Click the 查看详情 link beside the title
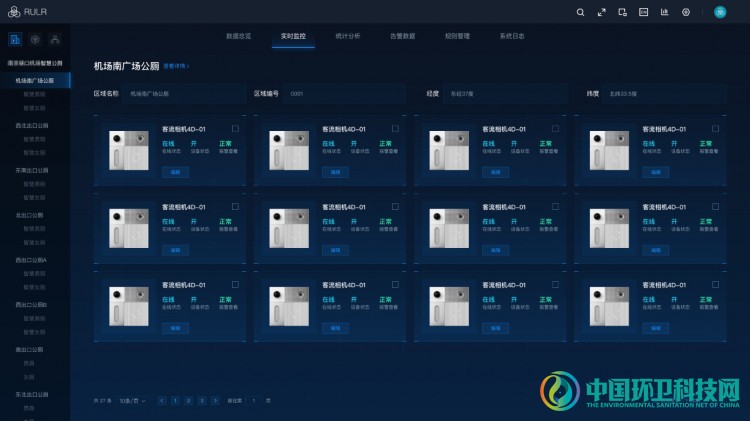The image size is (750, 421). (x=176, y=66)
